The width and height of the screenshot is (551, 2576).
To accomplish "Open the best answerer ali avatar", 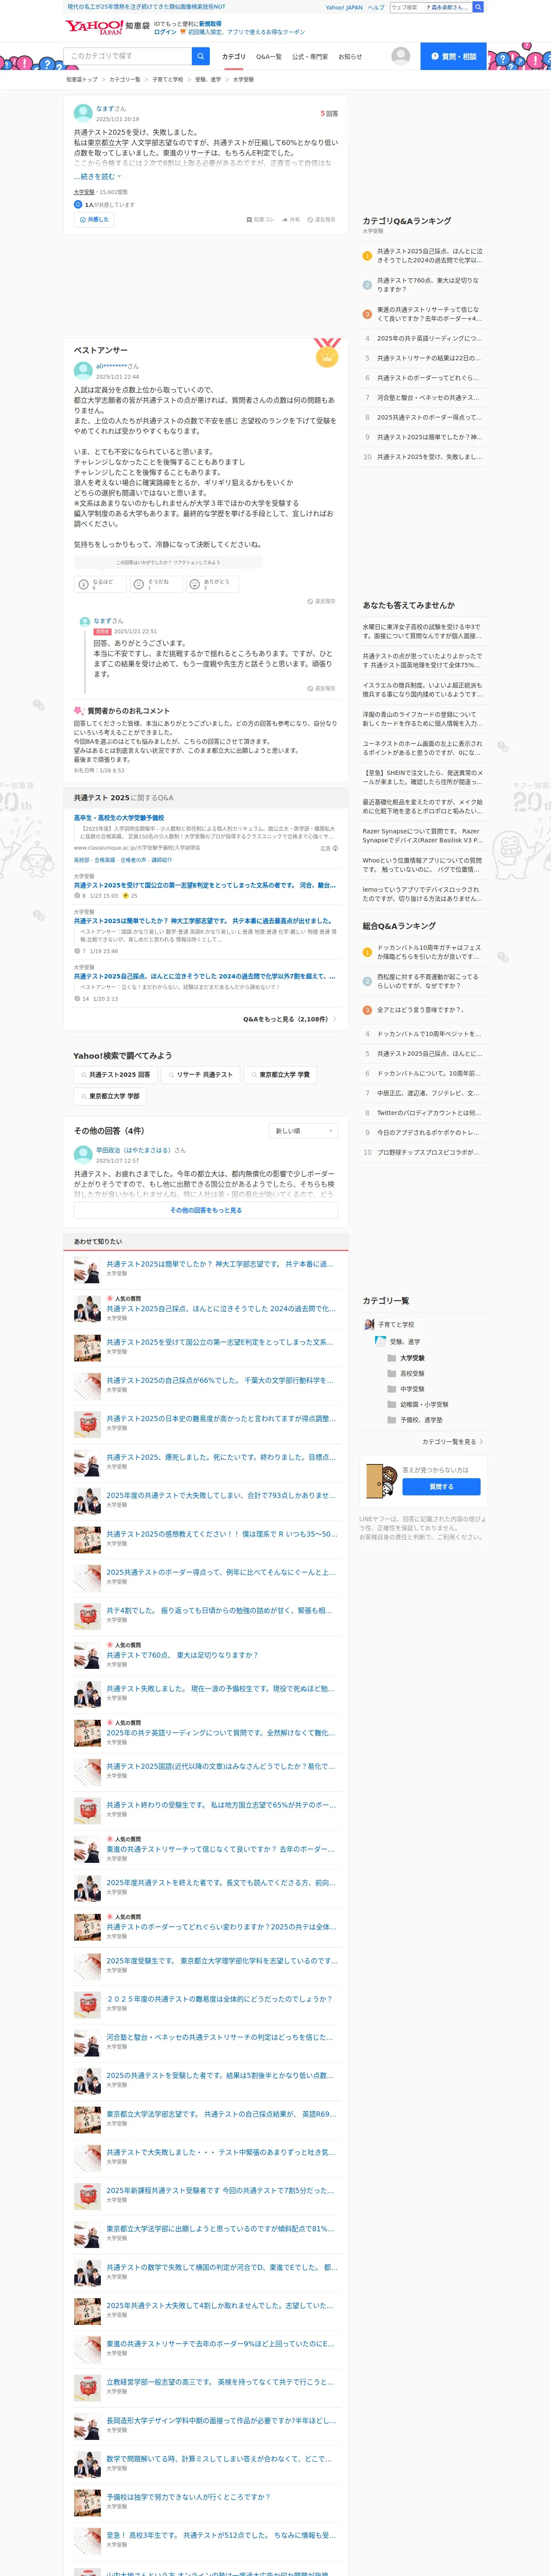I will pyautogui.click(x=83, y=370).
